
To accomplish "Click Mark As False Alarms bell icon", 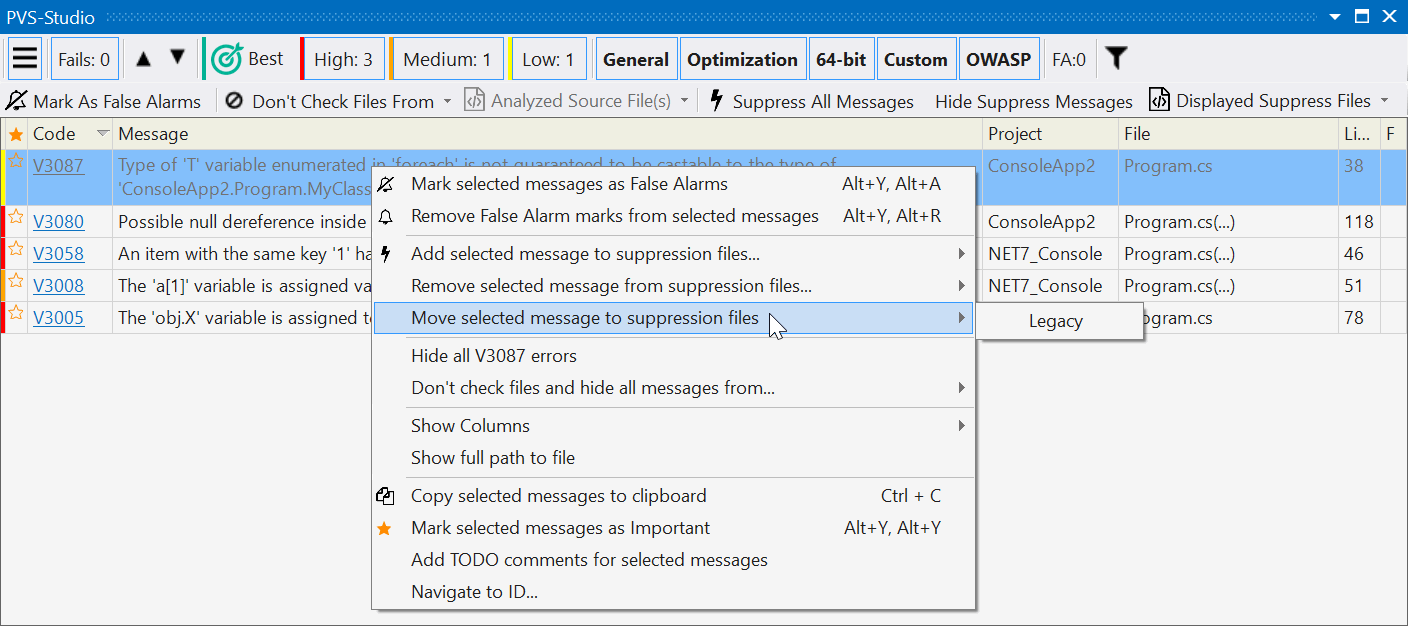I will pos(17,101).
